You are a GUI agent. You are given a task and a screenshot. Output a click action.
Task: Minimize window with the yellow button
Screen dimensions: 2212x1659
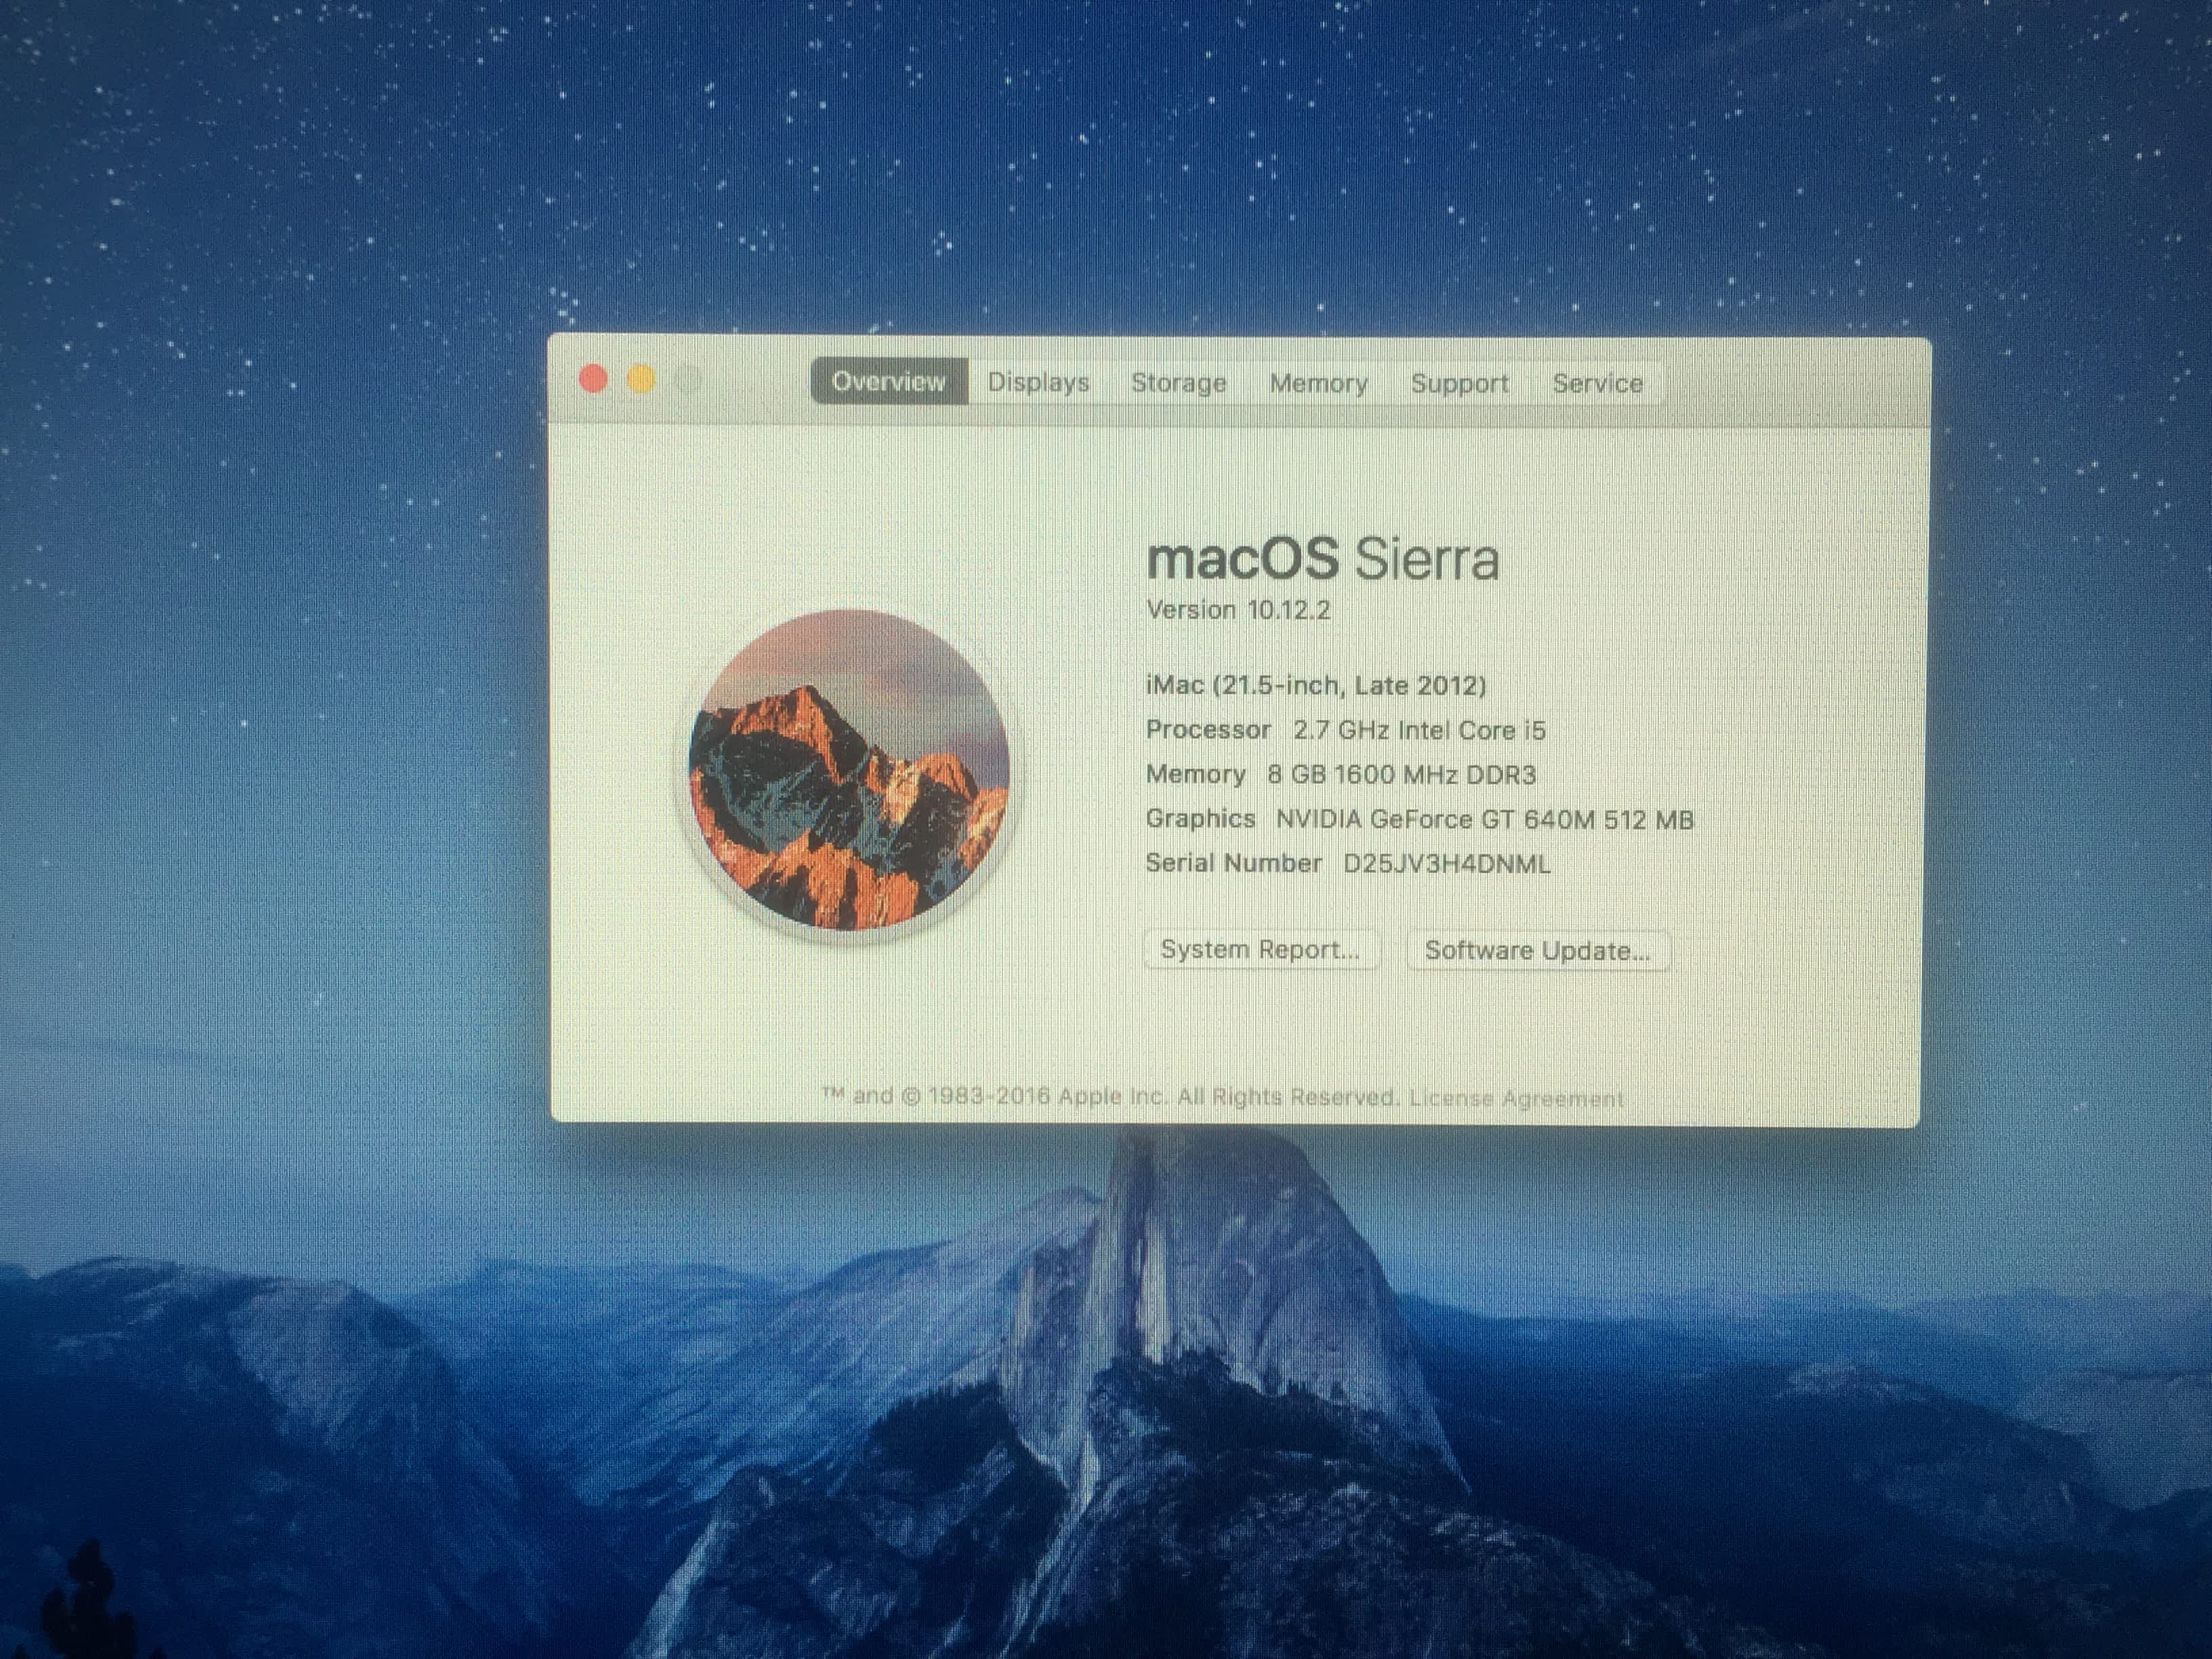[641, 380]
